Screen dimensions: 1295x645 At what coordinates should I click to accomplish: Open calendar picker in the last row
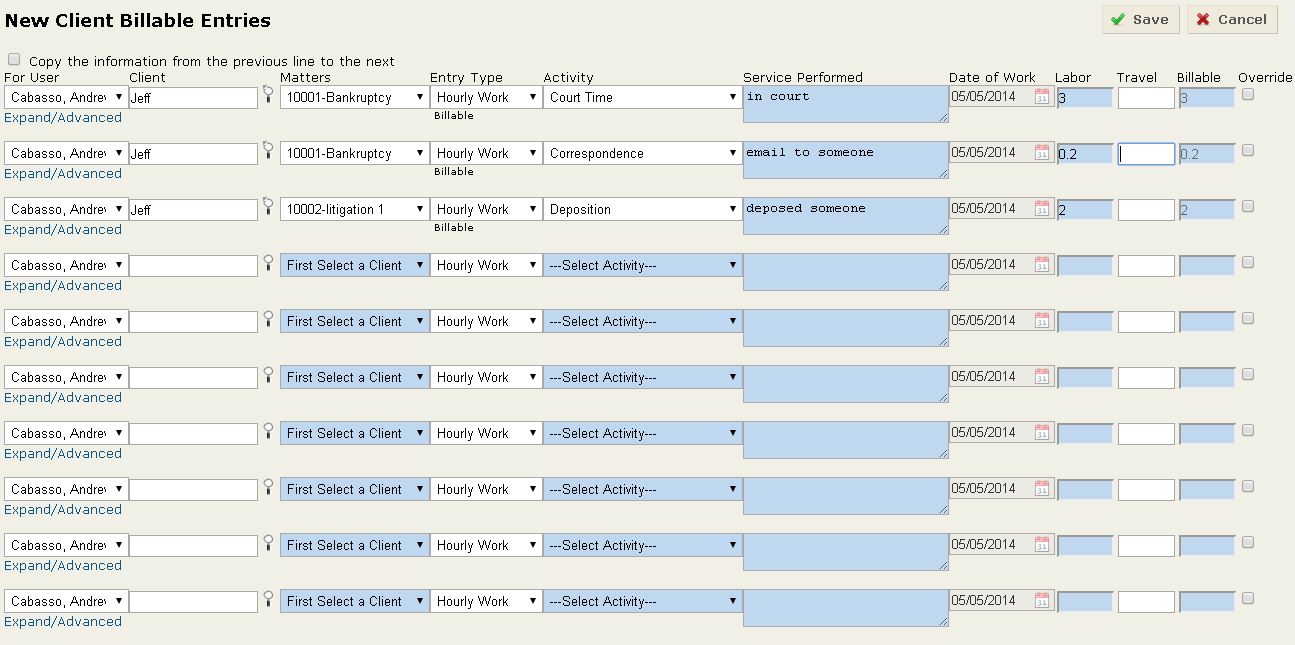1041,601
